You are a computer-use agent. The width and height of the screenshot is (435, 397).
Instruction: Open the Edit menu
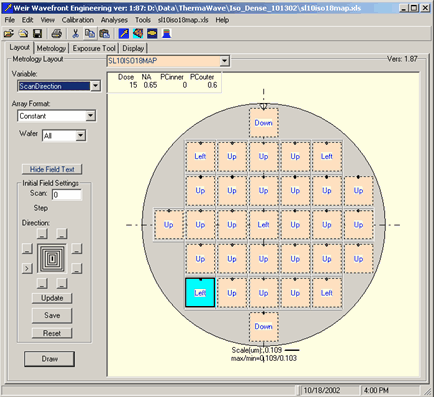click(x=27, y=20)
